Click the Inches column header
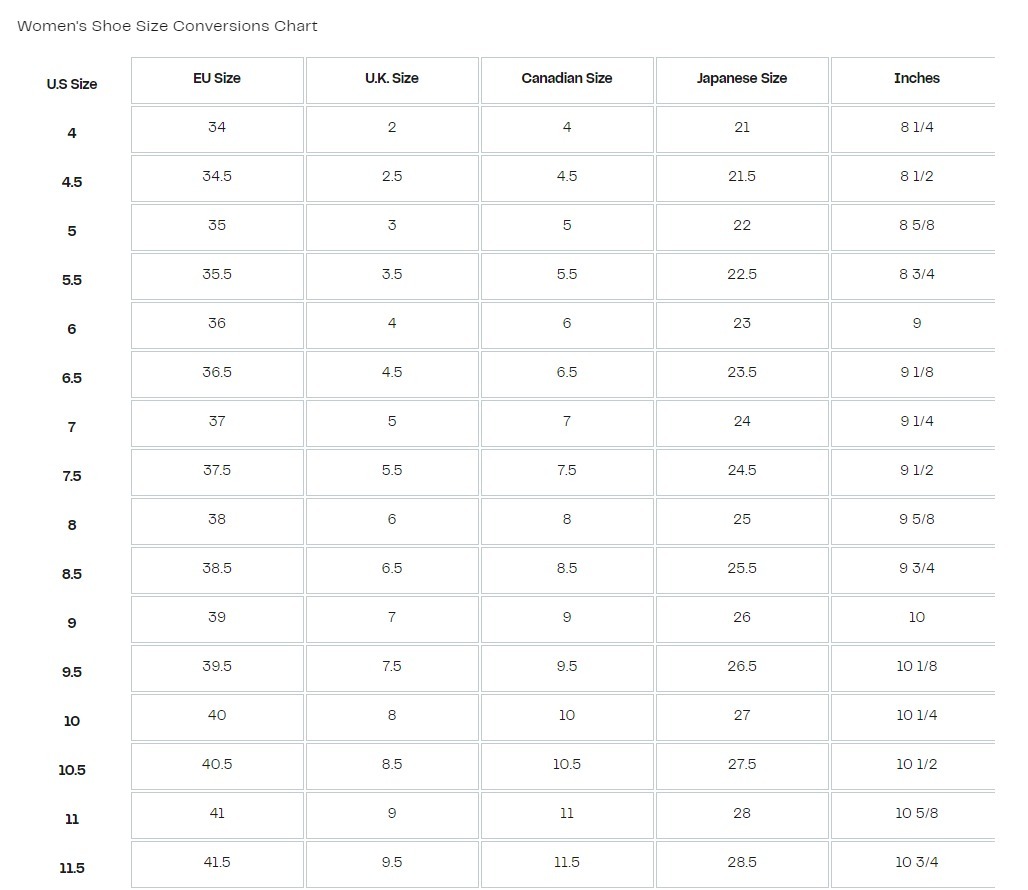The height and width of the screenshot is (890, 1028). (x=917, y=78)
